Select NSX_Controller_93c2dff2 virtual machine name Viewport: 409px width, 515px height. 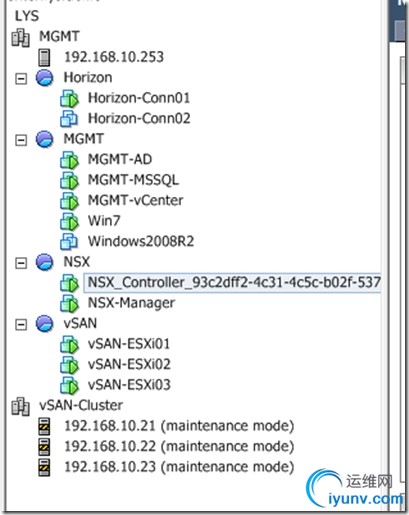click(x=234, y=283)
